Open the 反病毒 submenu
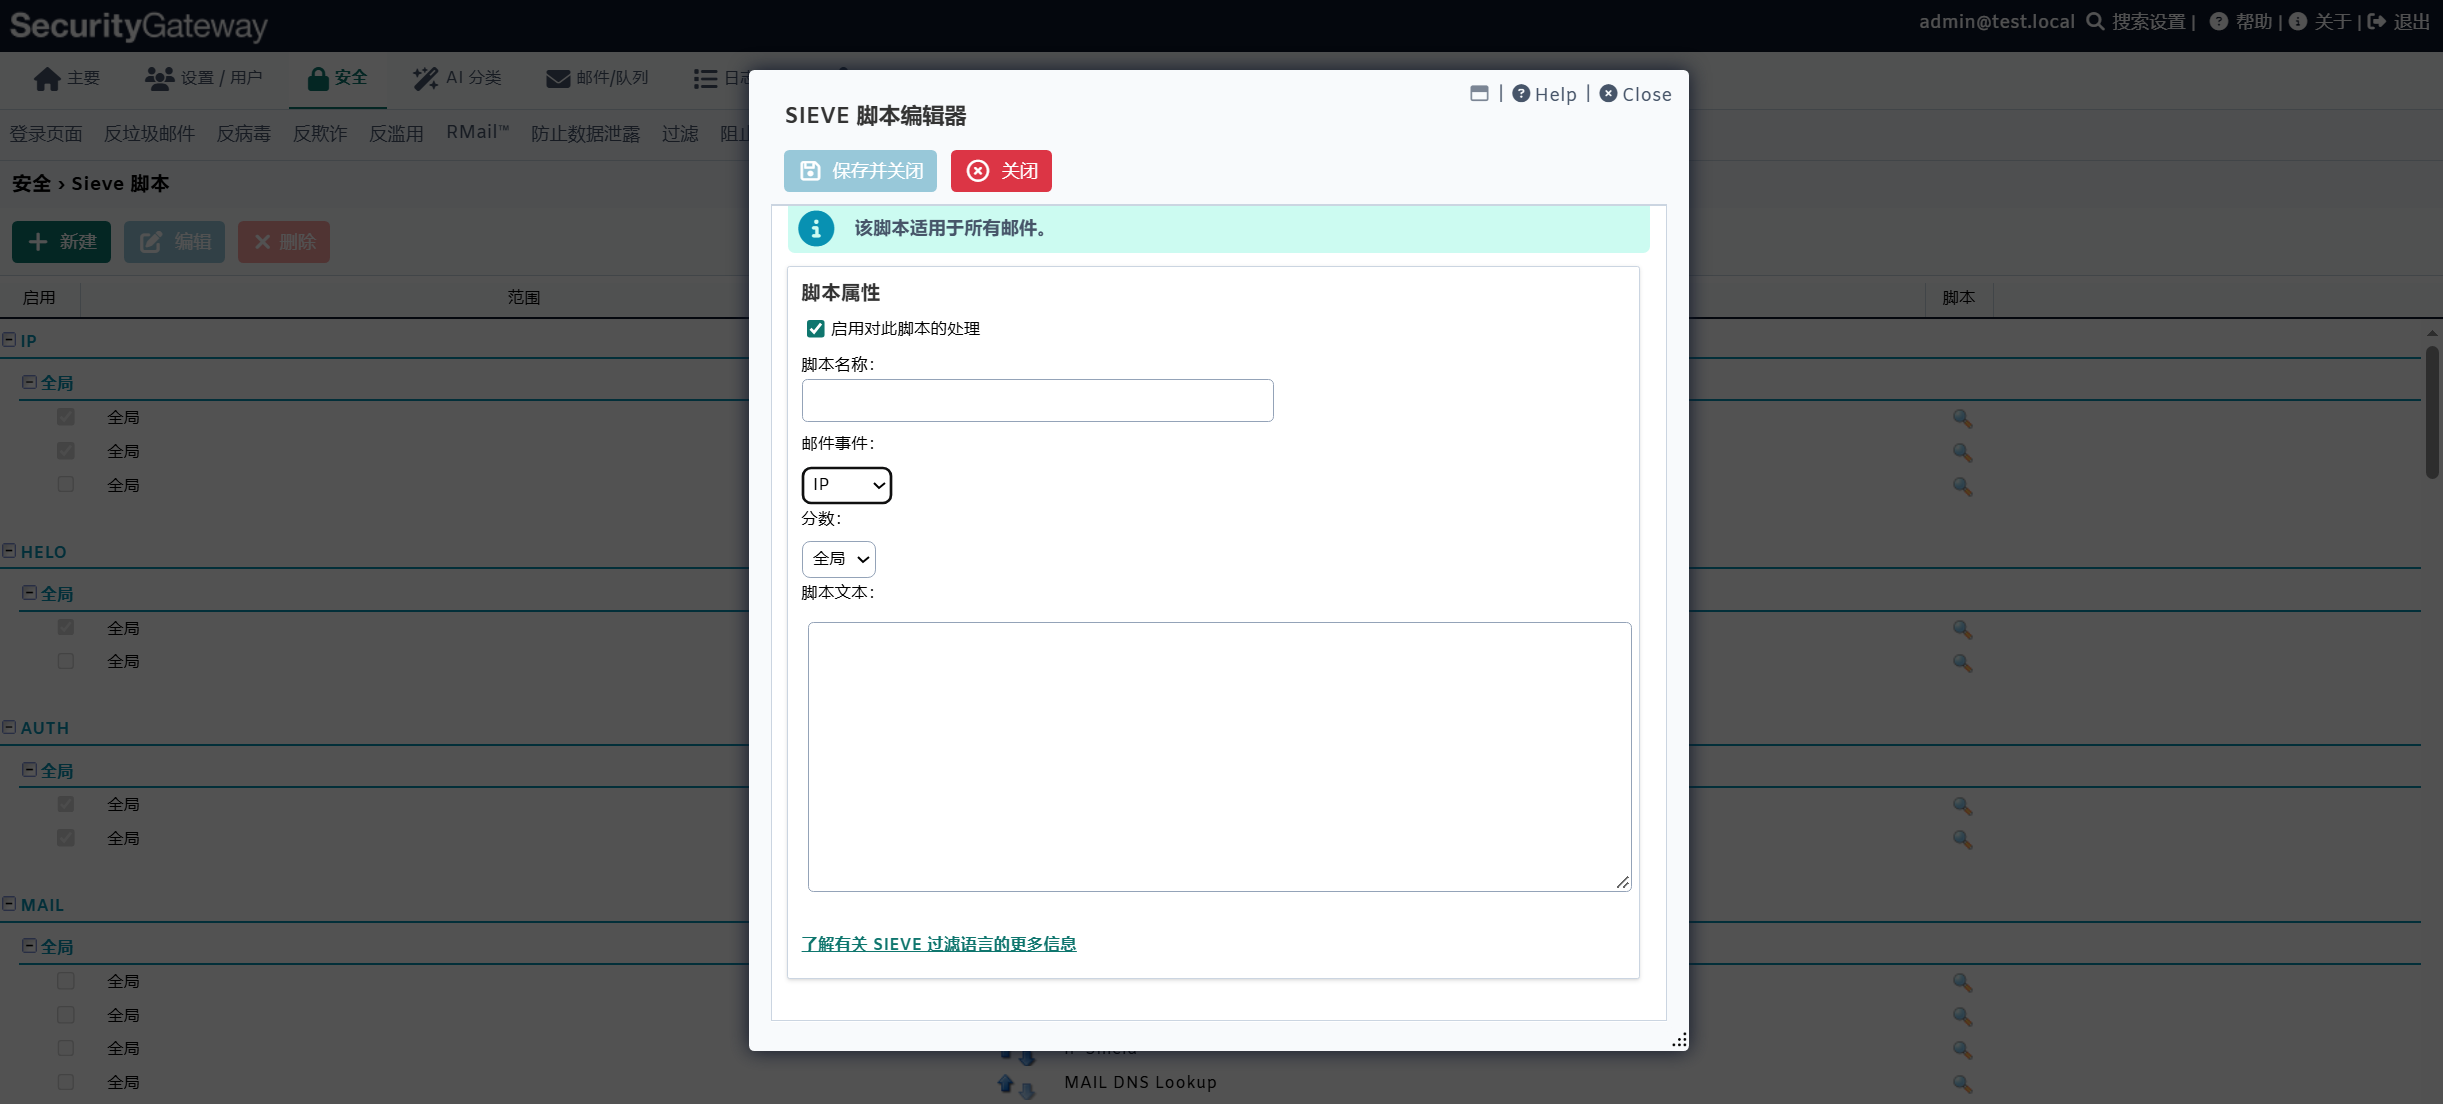 [244, 134]
